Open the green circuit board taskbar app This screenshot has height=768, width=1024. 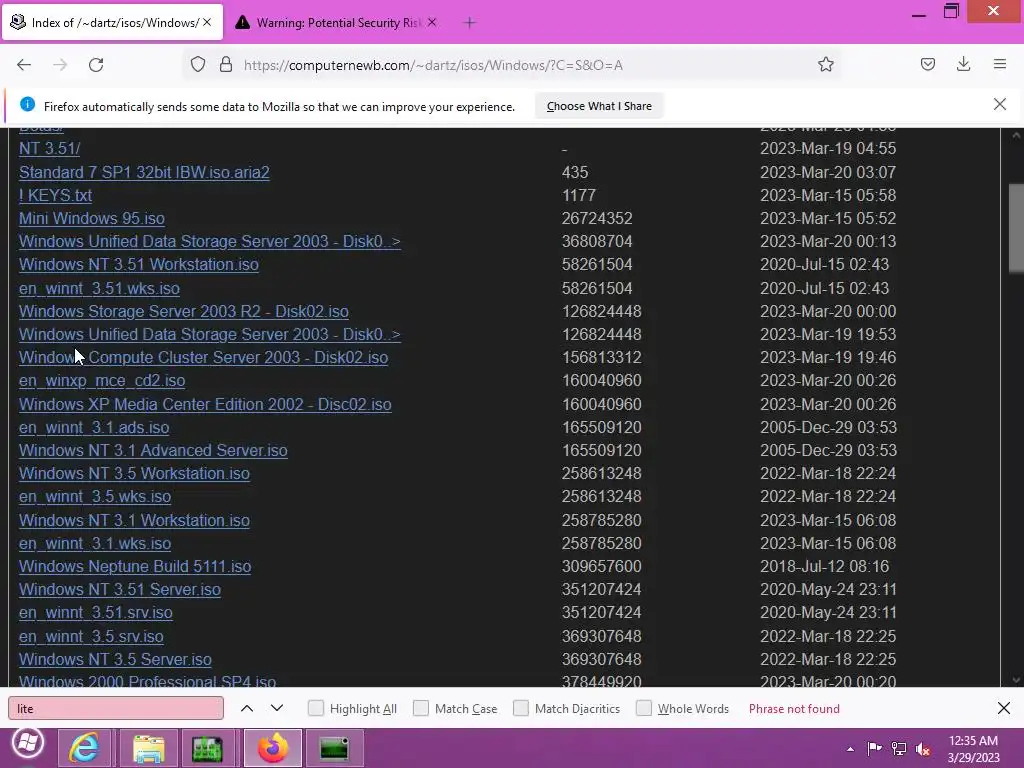pyautogui.click(x=208, y=748)
